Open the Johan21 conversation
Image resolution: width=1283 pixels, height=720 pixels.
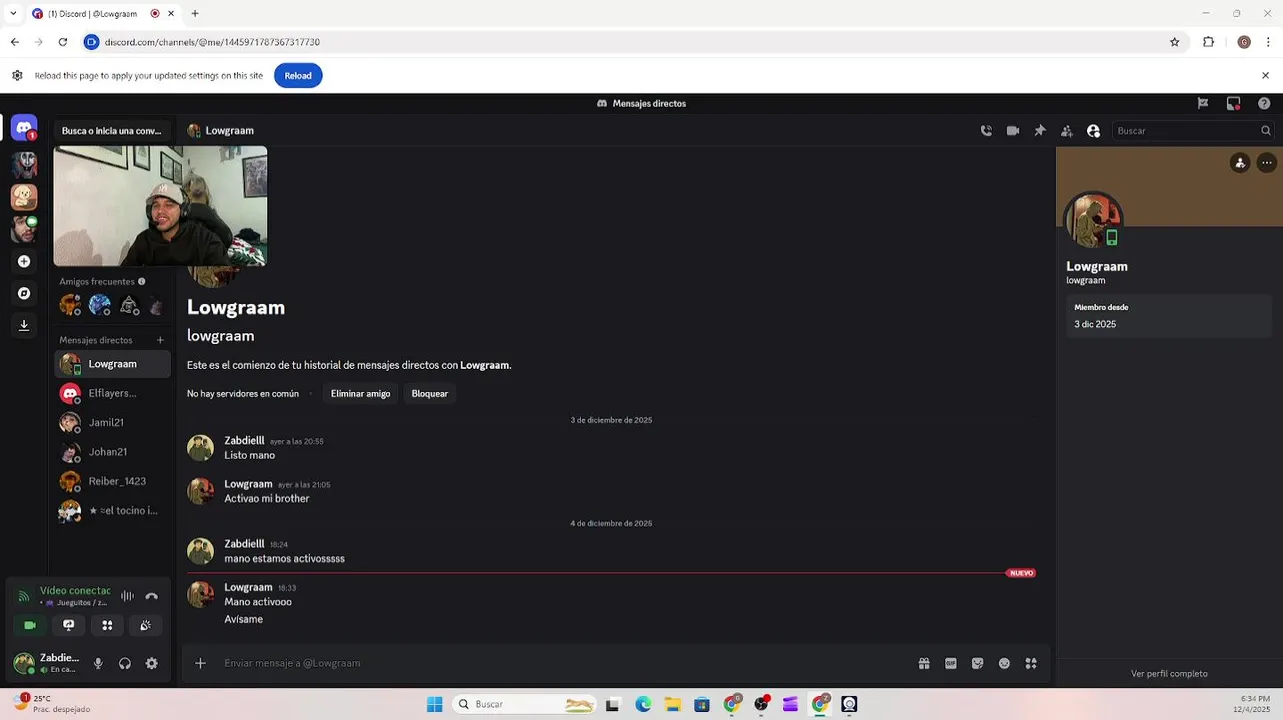point(113,452)
